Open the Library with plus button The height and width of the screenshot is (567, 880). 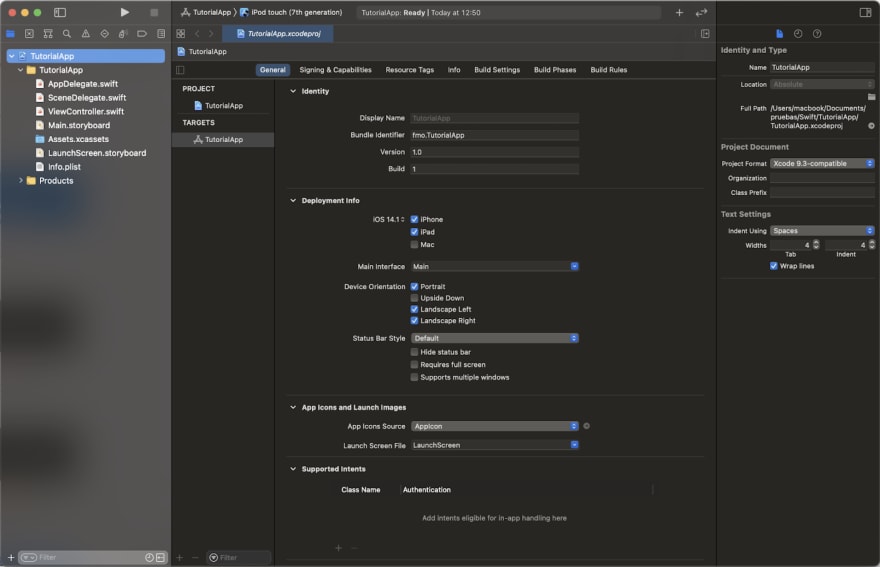point(679,12)
